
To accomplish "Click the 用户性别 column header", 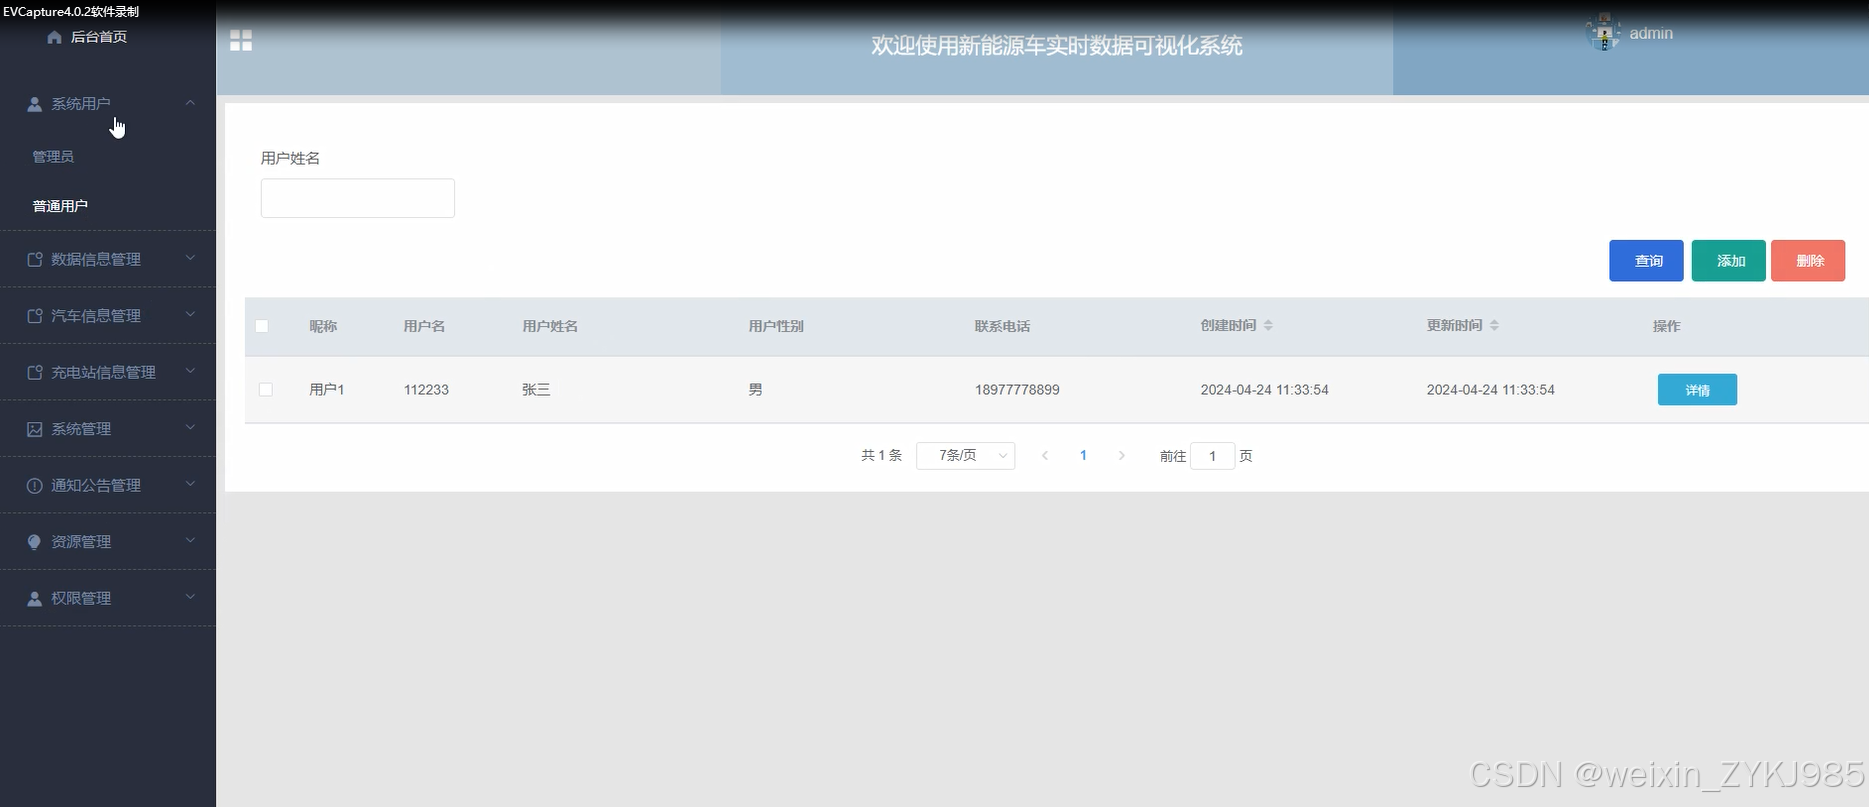I will click(x=776, y=326).
